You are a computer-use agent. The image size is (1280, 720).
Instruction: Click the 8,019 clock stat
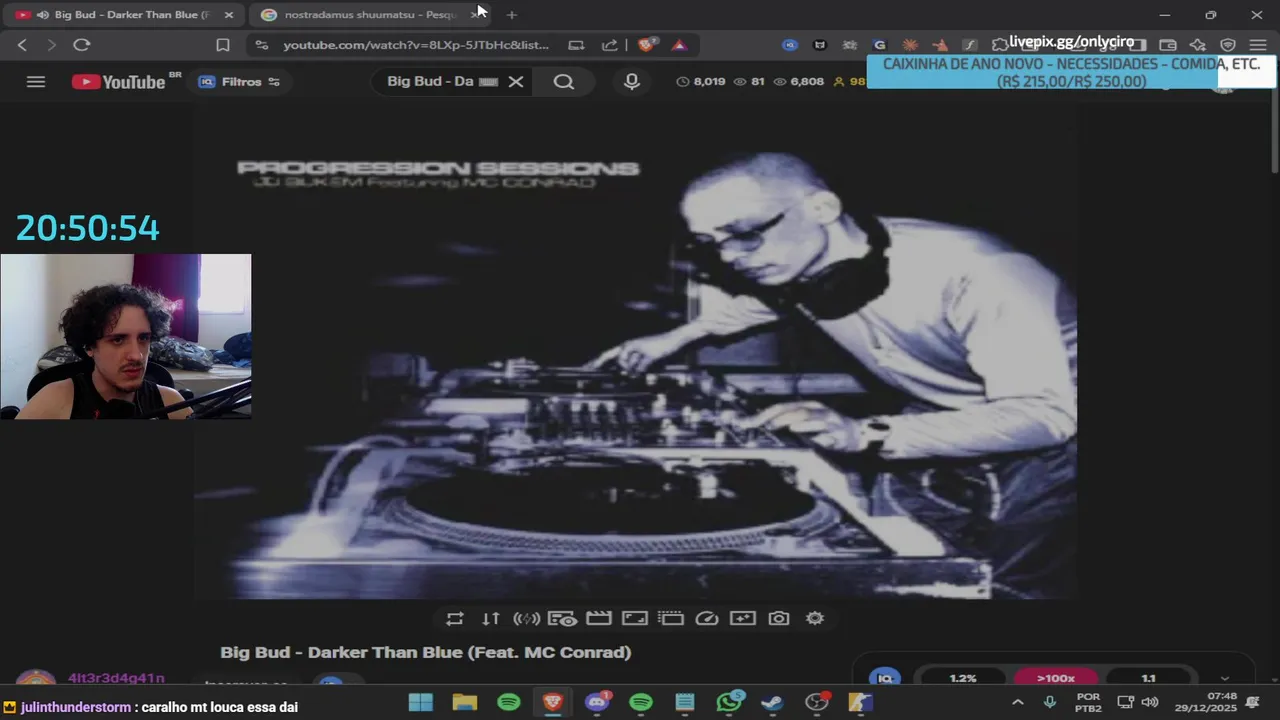tap(701, 82)
